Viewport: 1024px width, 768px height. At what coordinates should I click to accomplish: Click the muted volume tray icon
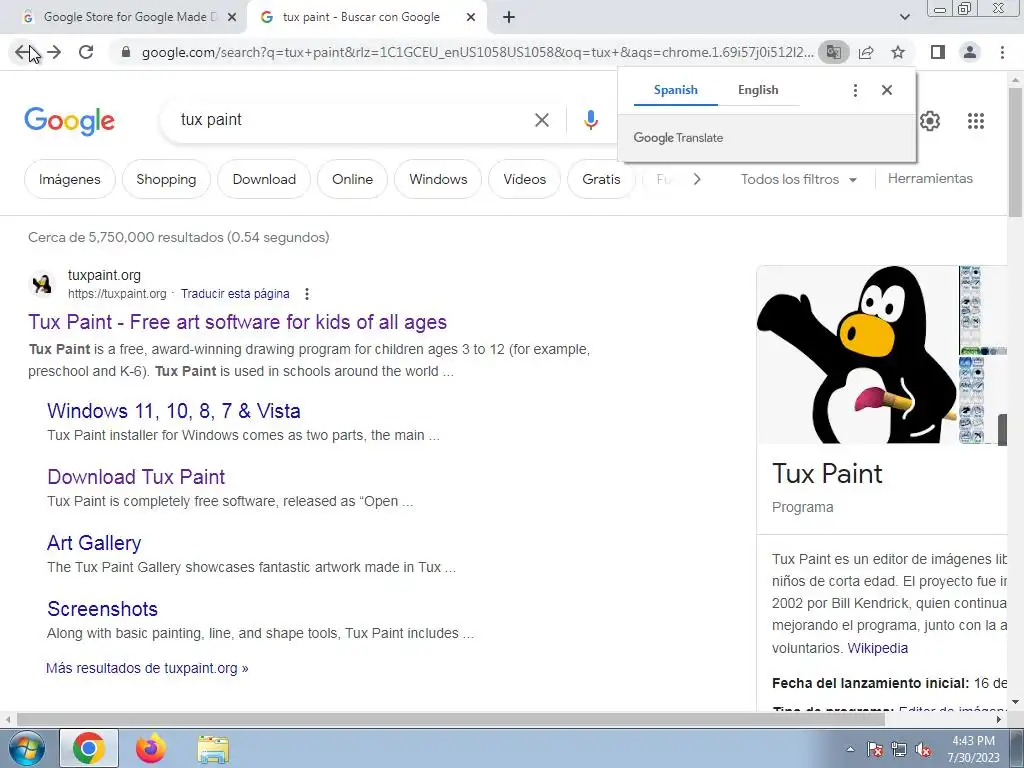click(x=923, y=750)
